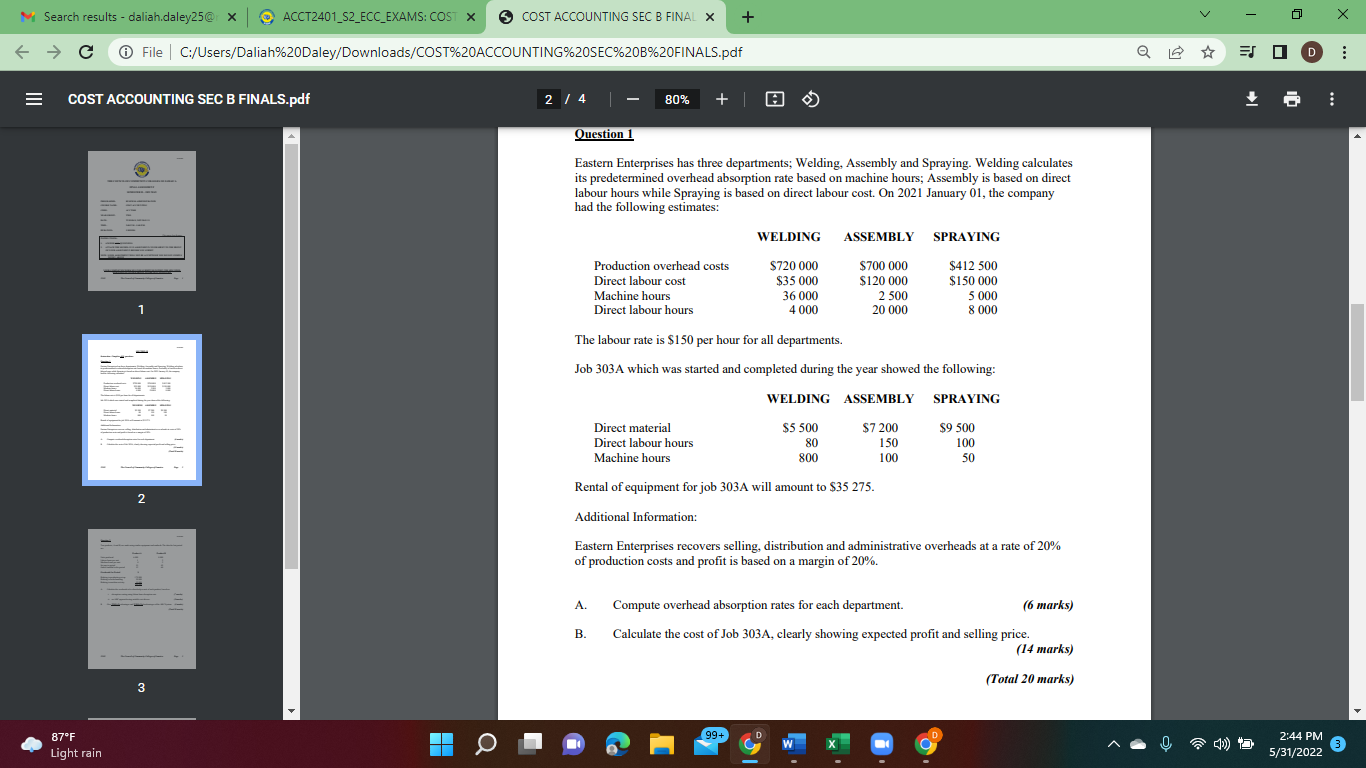Select the page 1 thumbnail

141,221
